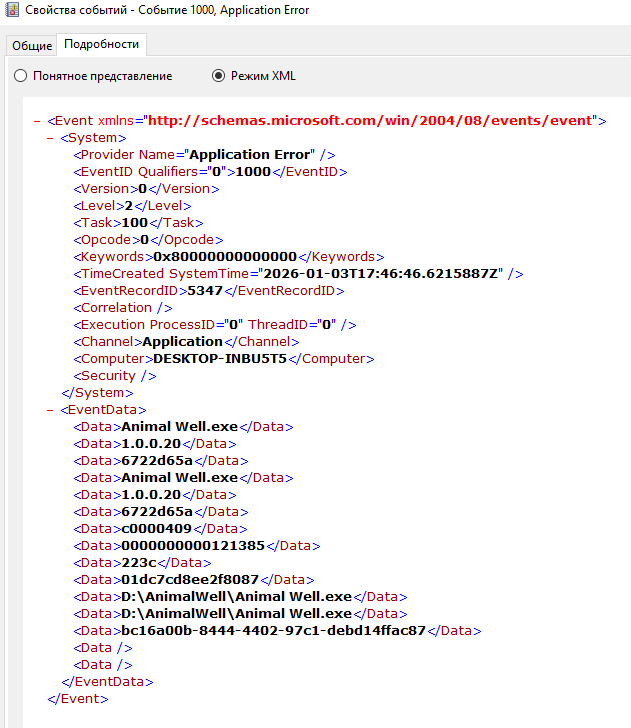Viewport: 631px width, 728px height.
Task: Click the closing Event tag
Action: pos(78,699)
